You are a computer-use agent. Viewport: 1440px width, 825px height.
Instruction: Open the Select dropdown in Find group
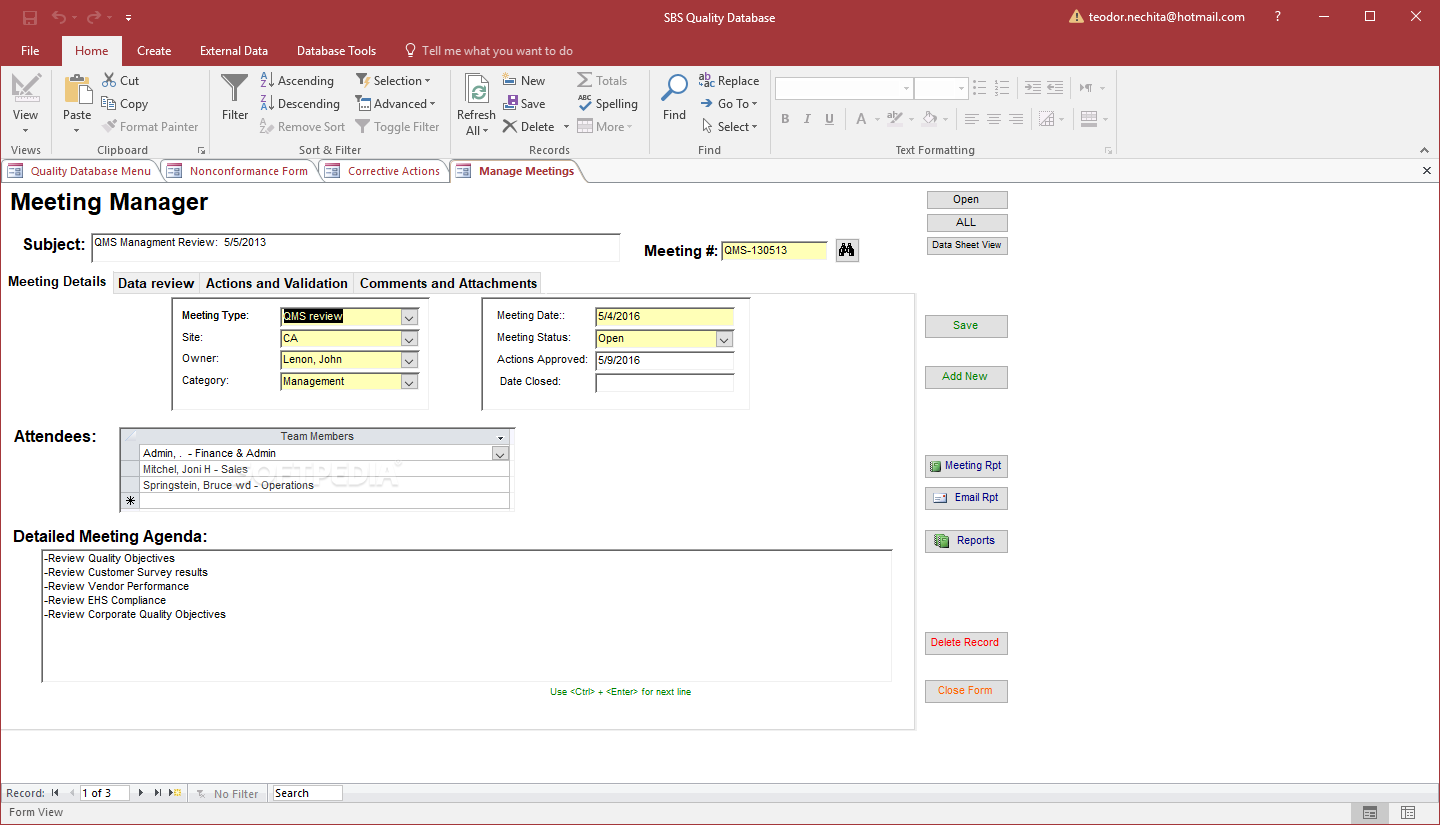[728, 127]
